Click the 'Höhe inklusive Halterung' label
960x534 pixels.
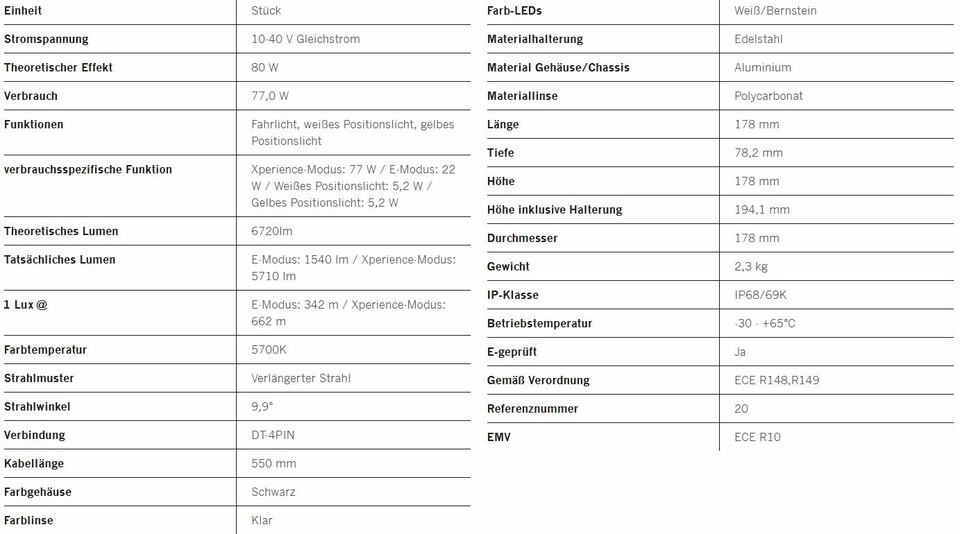554,210
